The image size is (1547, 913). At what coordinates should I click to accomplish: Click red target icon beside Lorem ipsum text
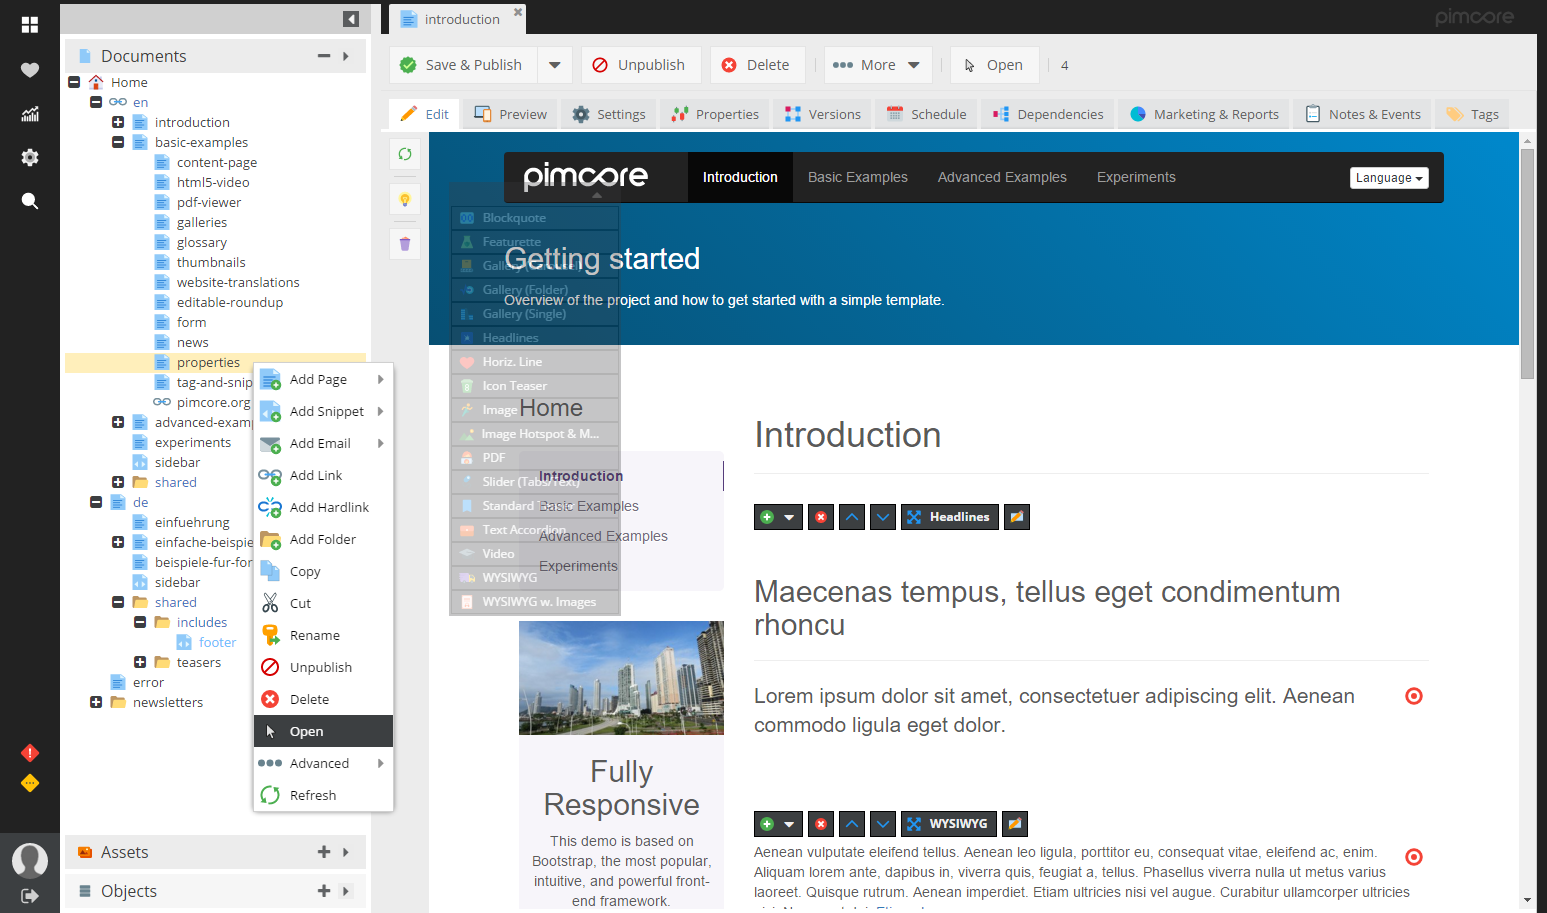[1414, 696]
